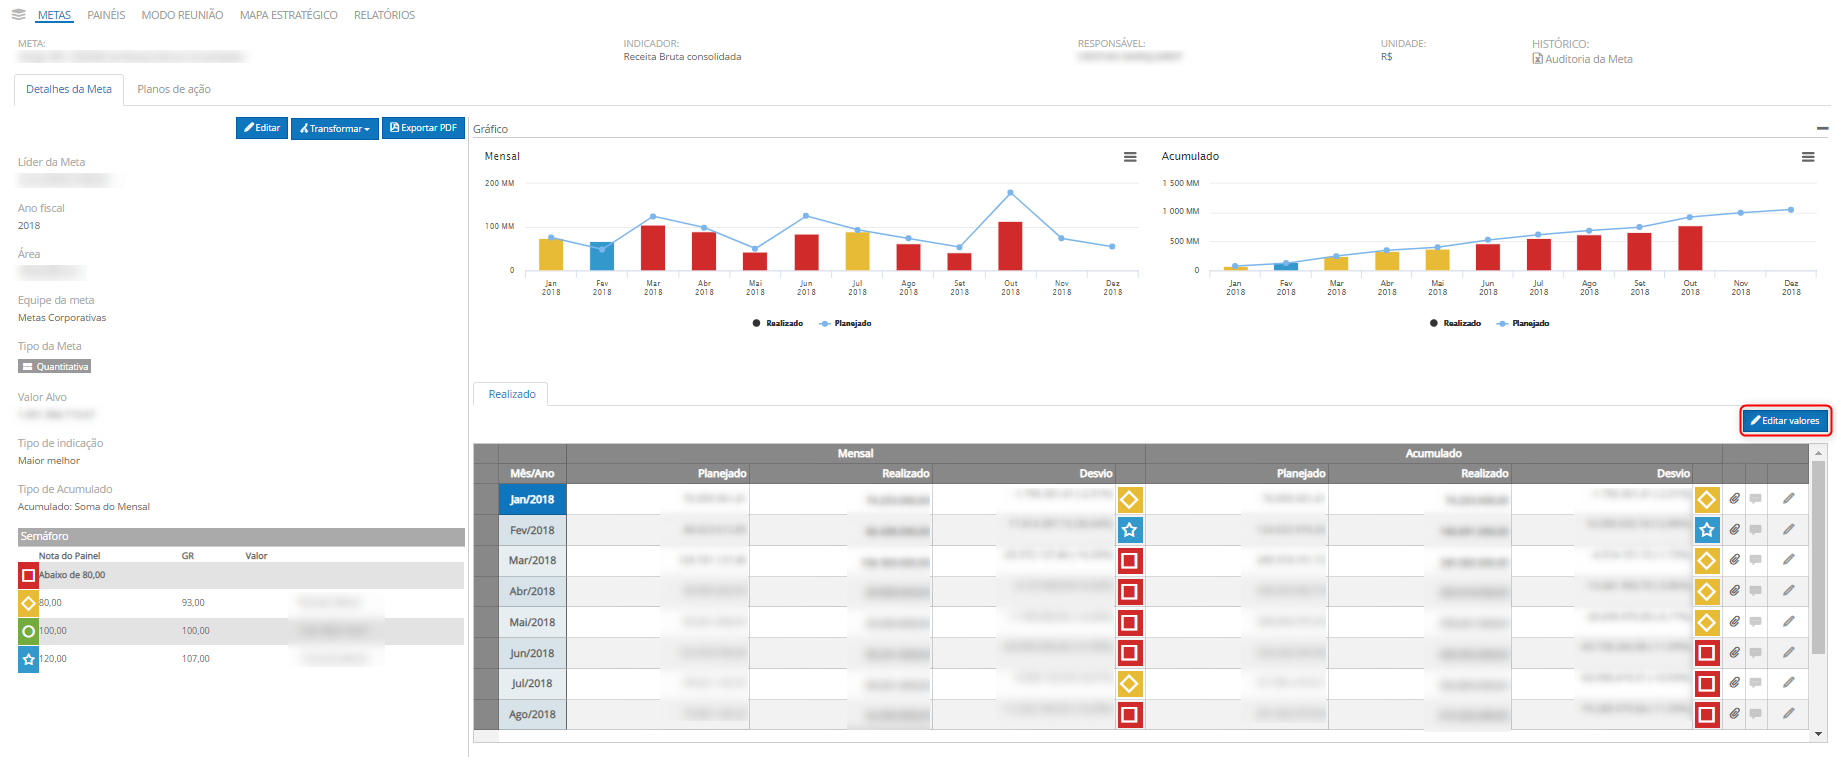Select the Abr/2018 row header

(532, 591)
